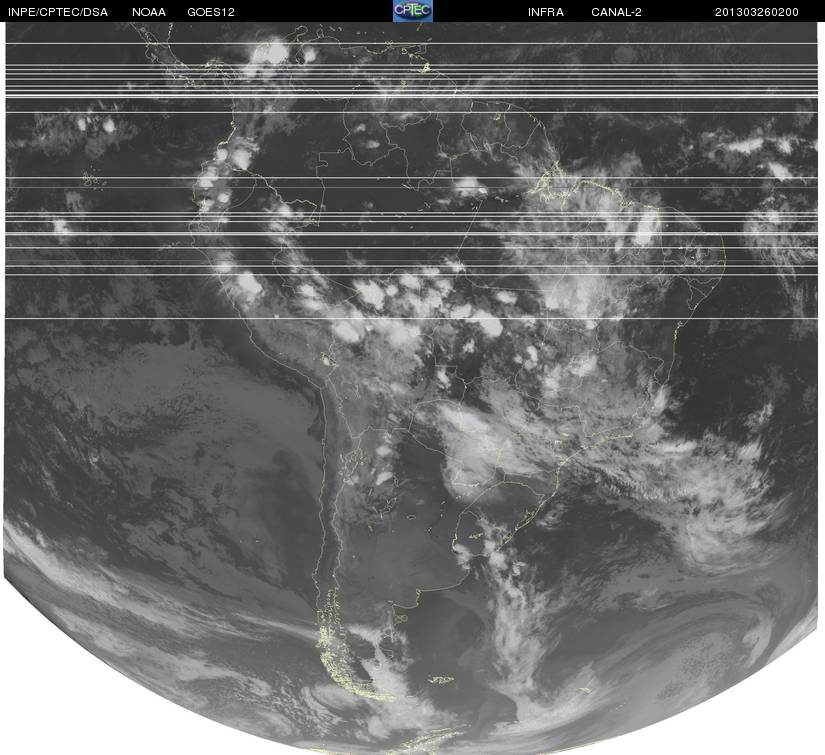Select the INPE/CPTEC/DSA header text
The height and width of the screenshot is (755, 825).
coord(58,12)
